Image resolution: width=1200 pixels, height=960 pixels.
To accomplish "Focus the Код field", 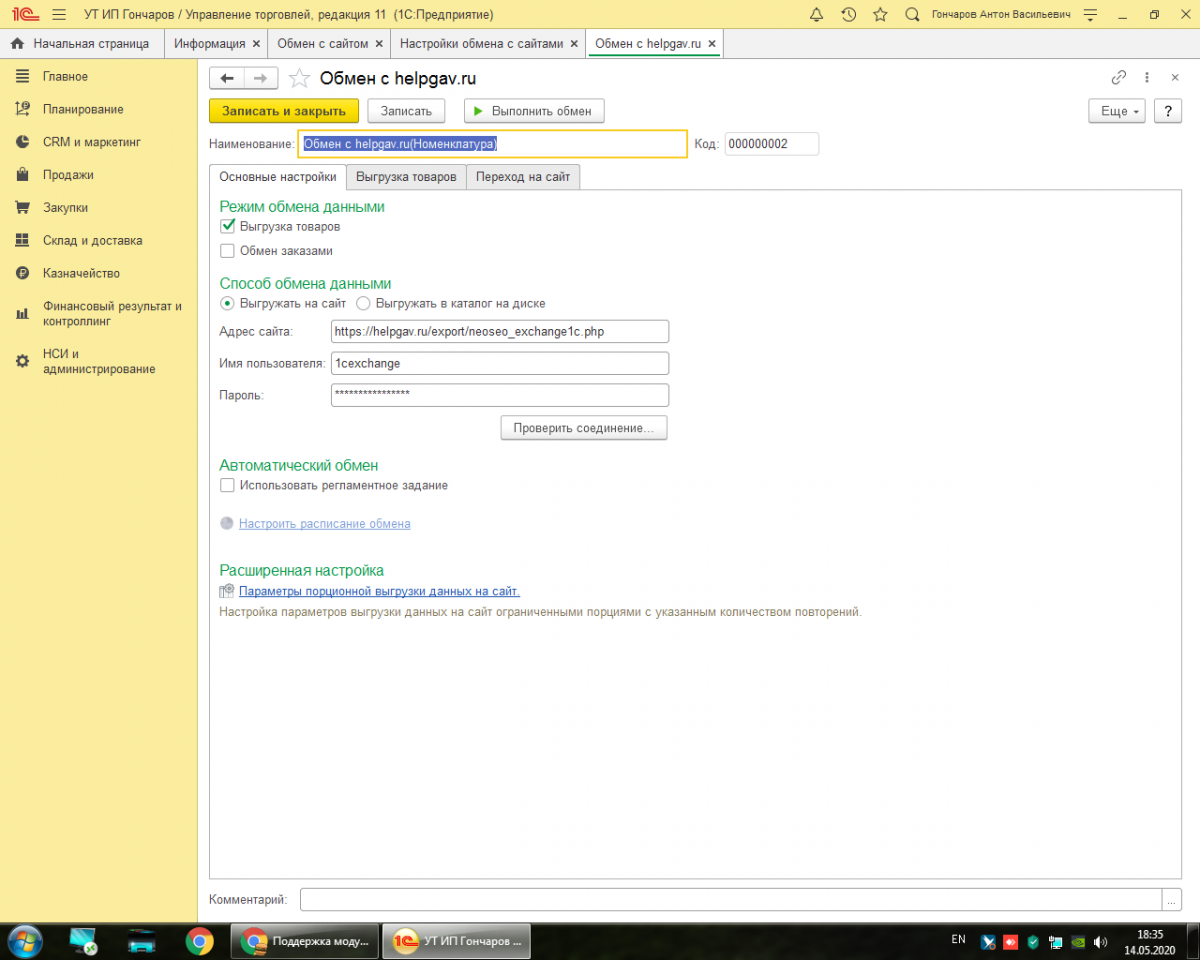I will point(771,144).
